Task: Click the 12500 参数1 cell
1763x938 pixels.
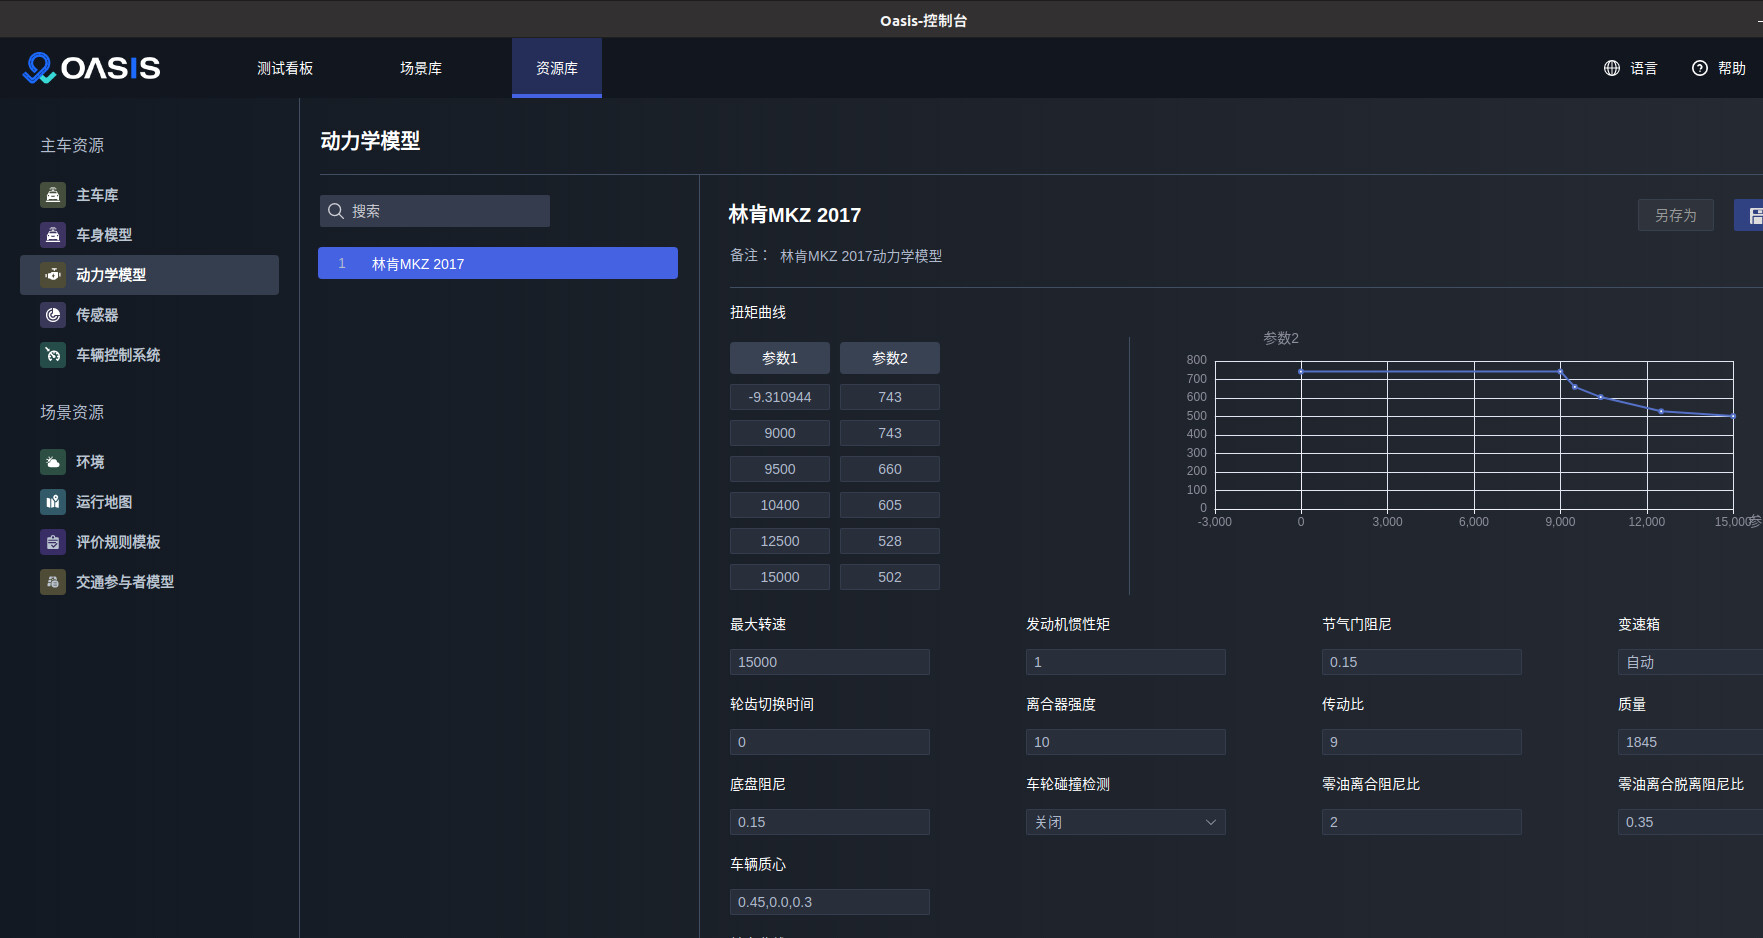Action: (780, 541)
